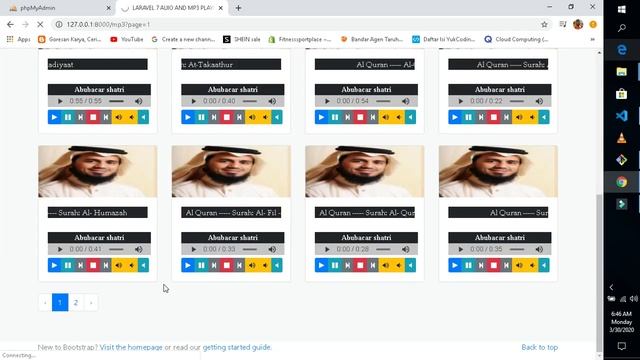Click red stop button on the 0:28 track card
This screenshot has width=640, height=360.
[360, 265]
